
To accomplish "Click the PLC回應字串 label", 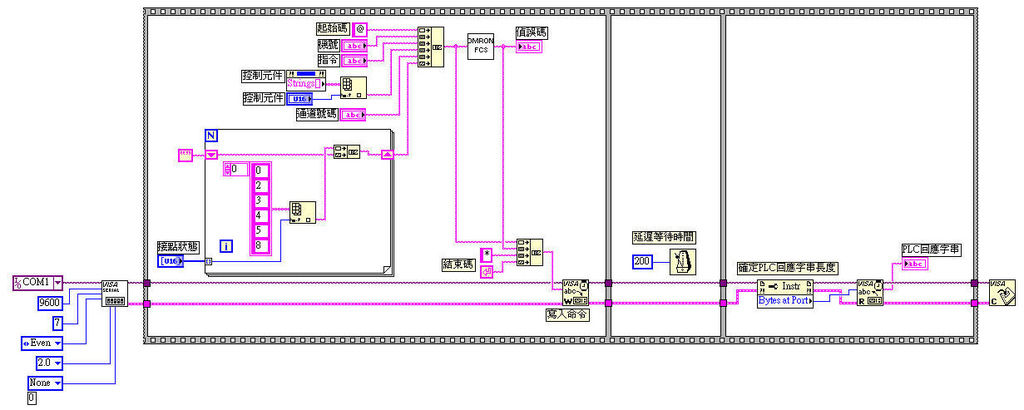I will coord(931,249).
